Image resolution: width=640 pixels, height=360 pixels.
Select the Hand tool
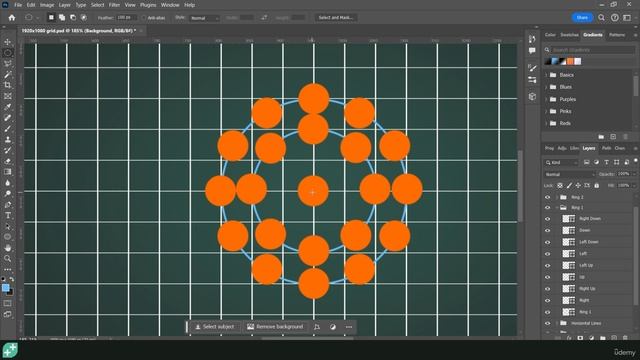(8, 248)
